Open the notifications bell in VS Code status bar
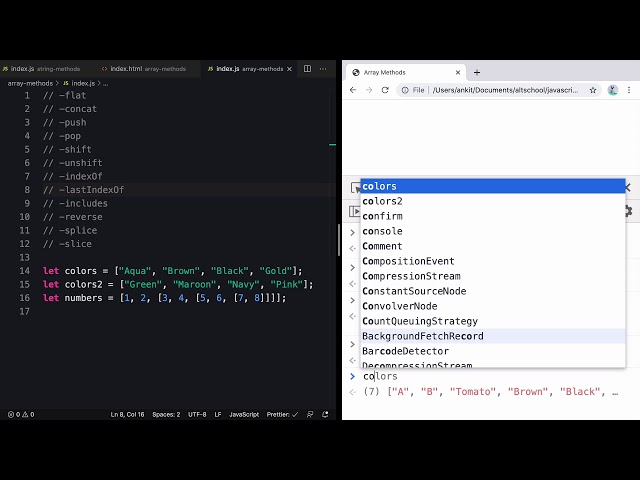 click(325, 414)
